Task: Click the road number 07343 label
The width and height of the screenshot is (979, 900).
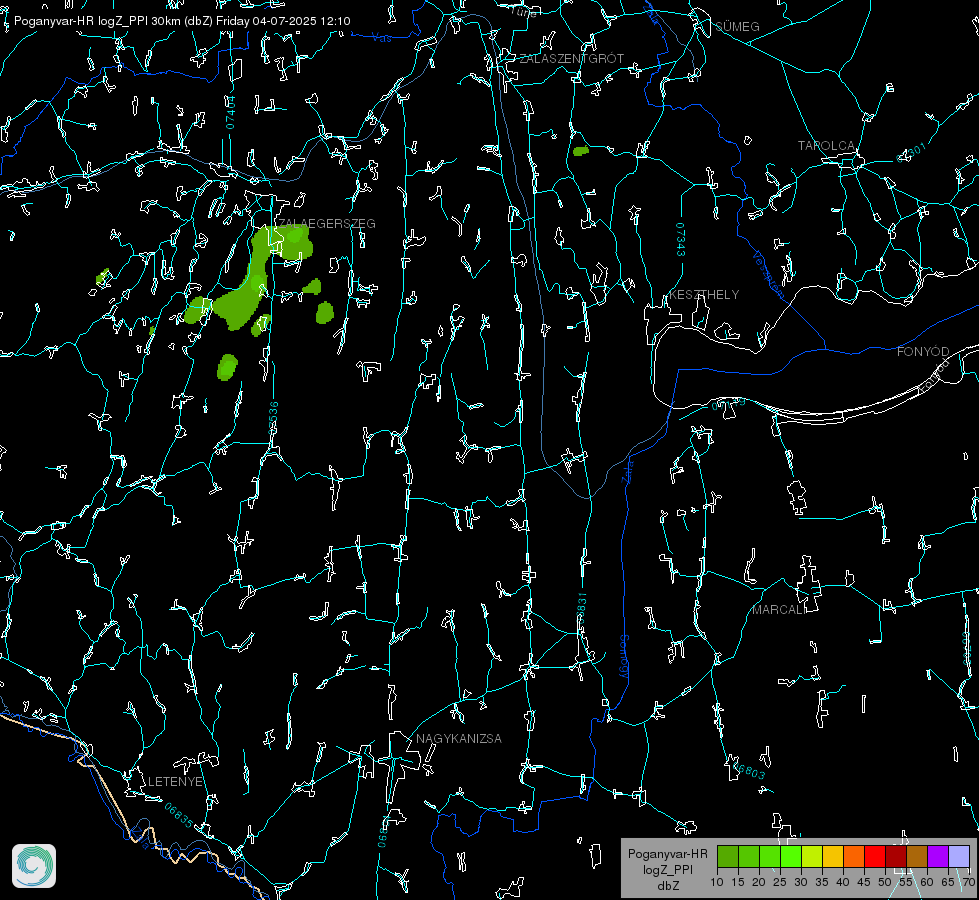Action: (680, 239)
